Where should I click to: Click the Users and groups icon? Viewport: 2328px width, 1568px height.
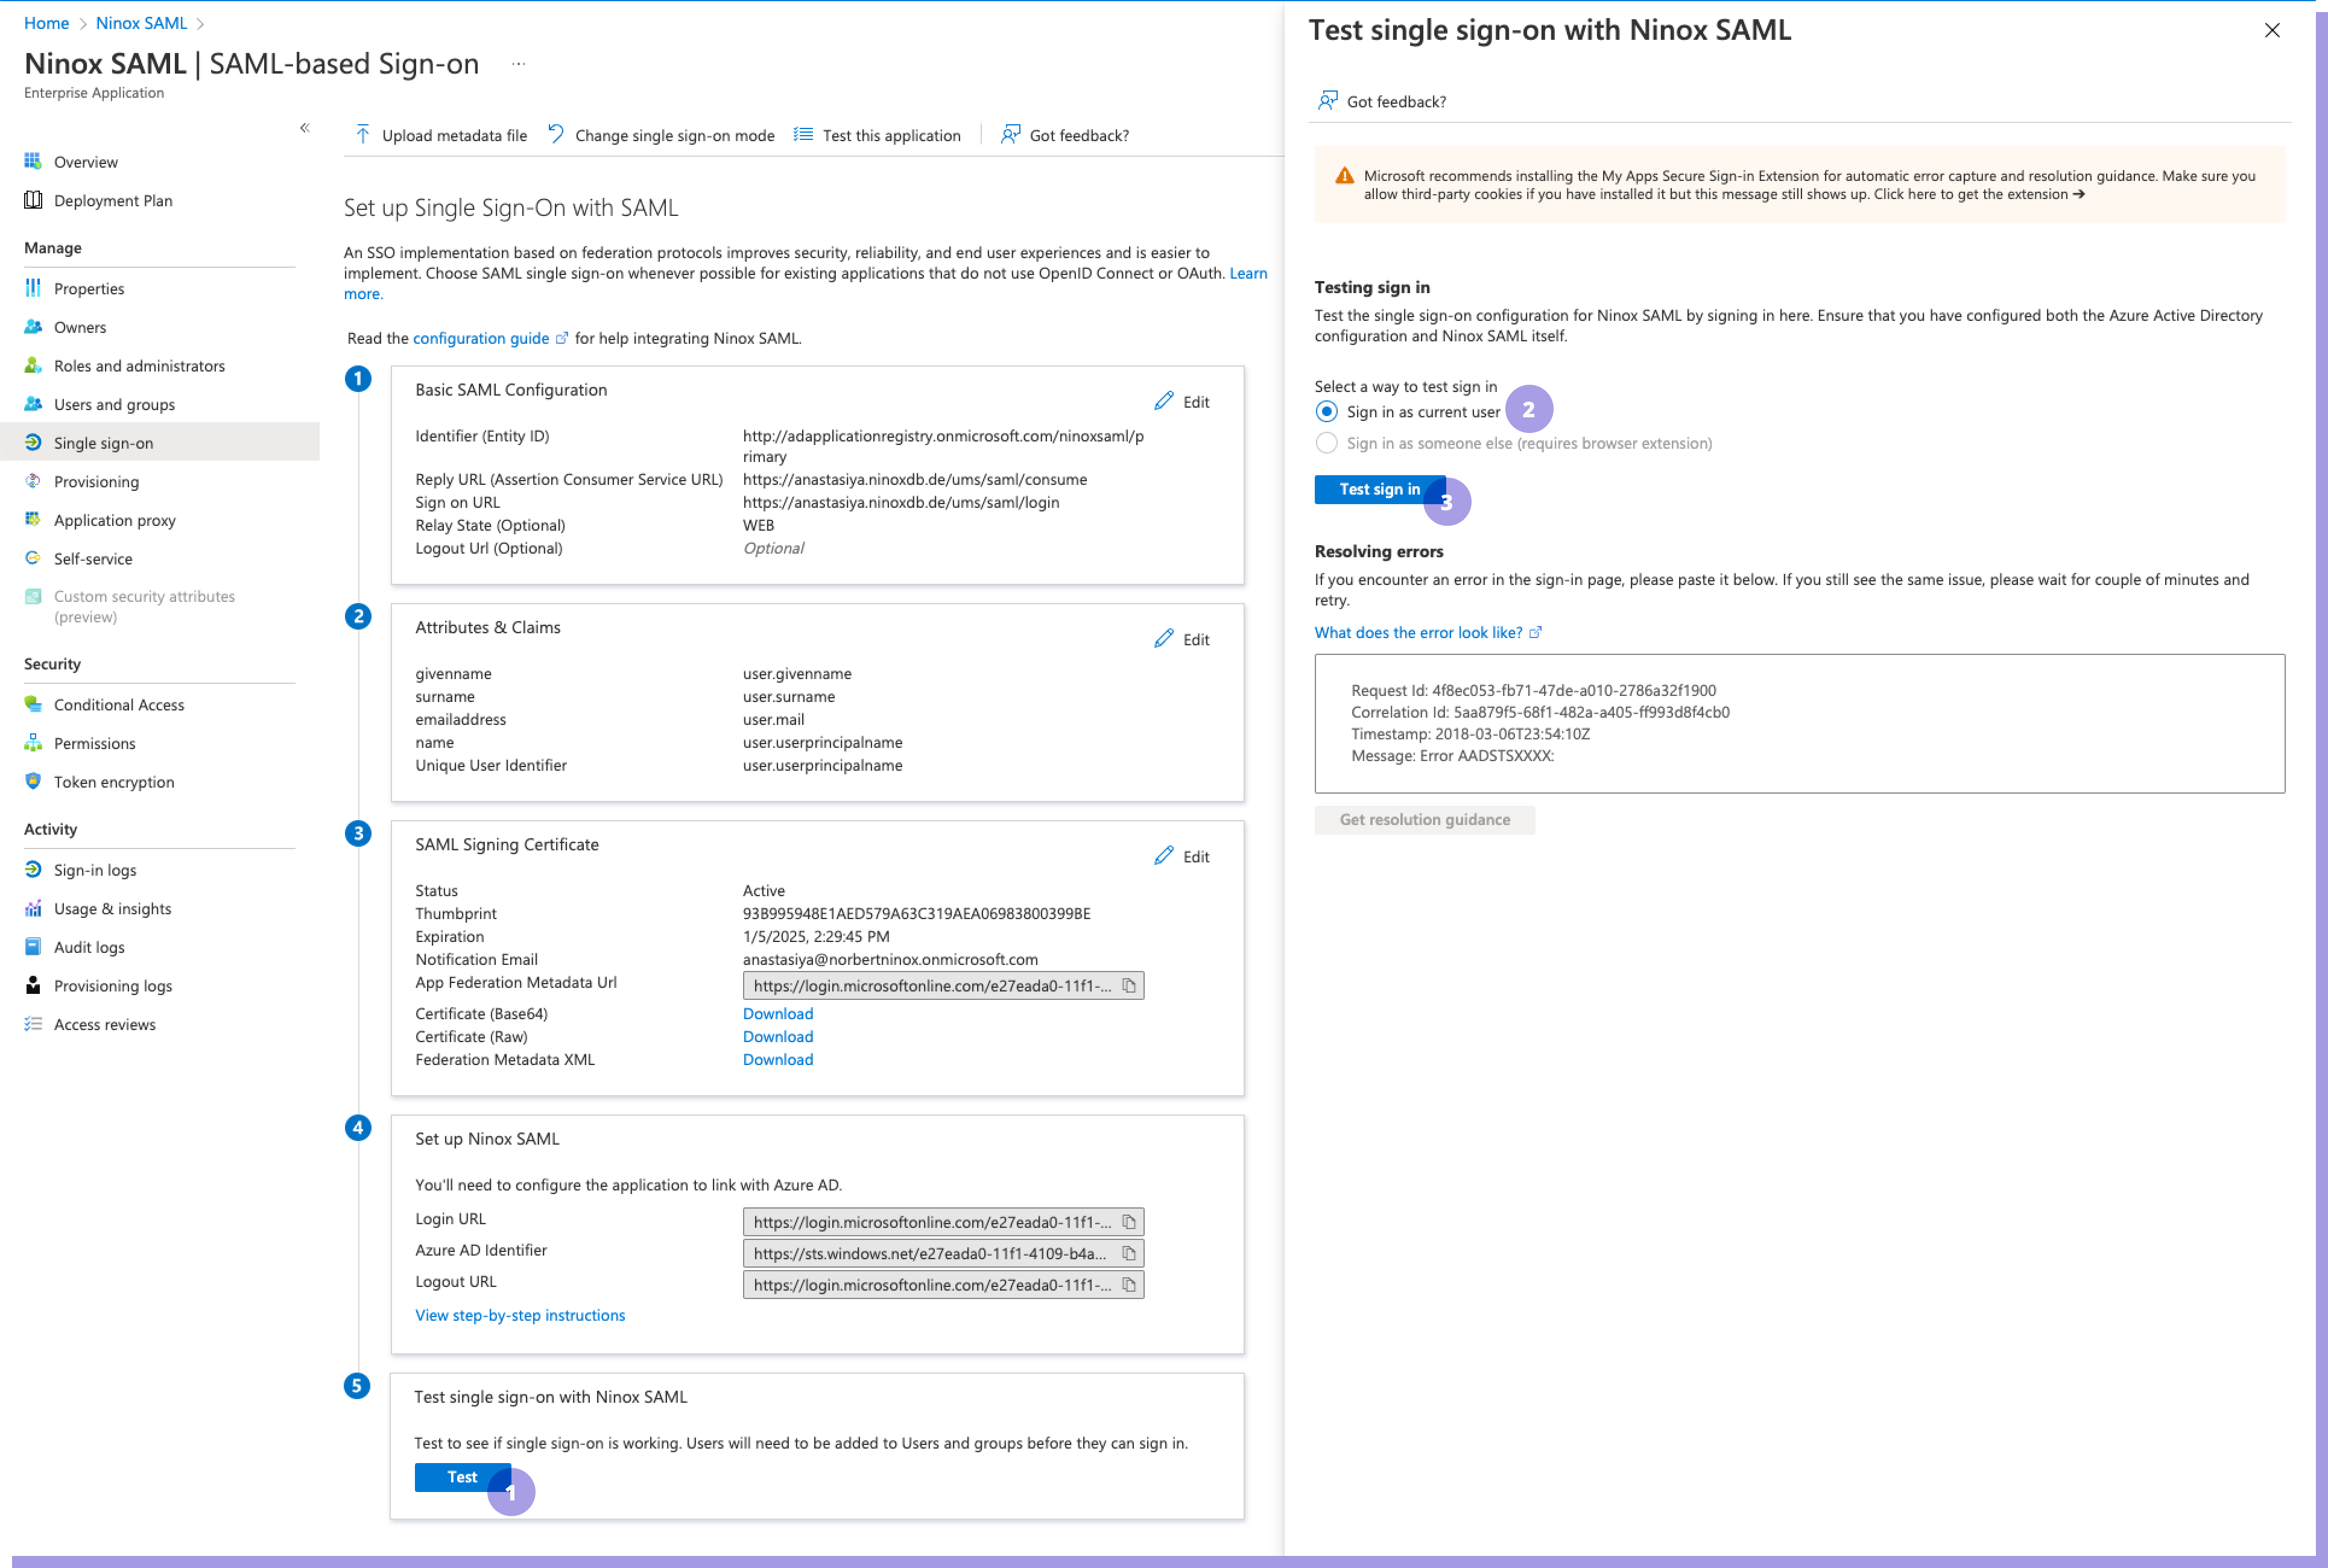33,404
